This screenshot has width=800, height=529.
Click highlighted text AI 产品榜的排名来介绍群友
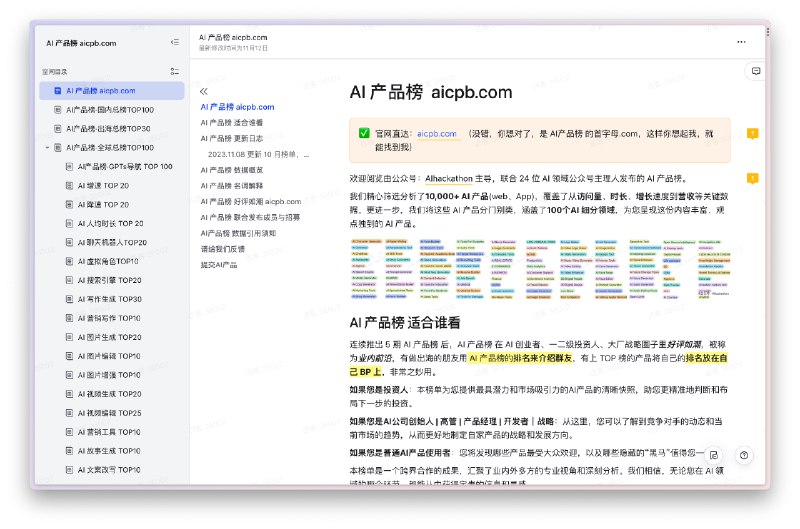[521, 358]
